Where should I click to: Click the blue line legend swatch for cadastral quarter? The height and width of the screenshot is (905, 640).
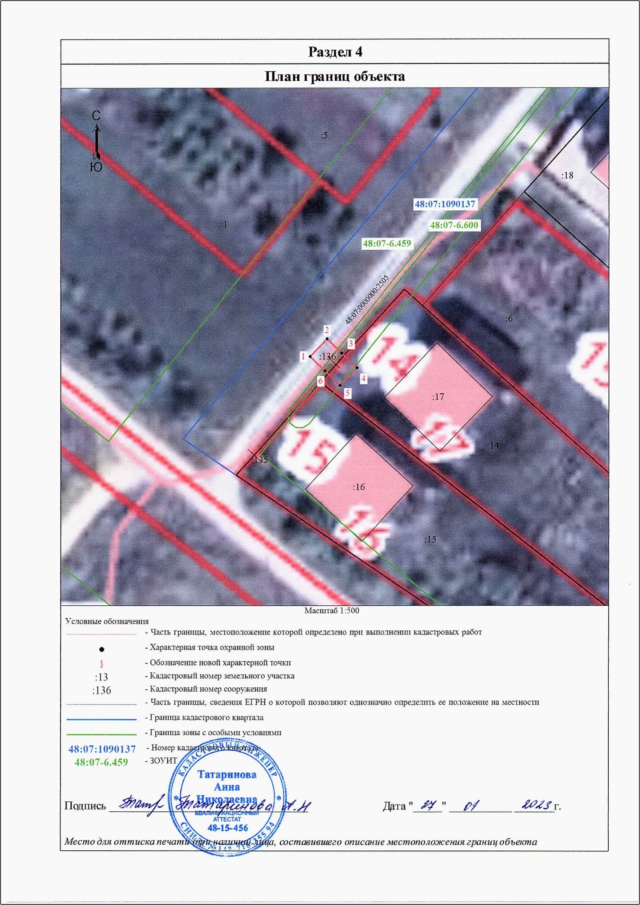point(100,719)
